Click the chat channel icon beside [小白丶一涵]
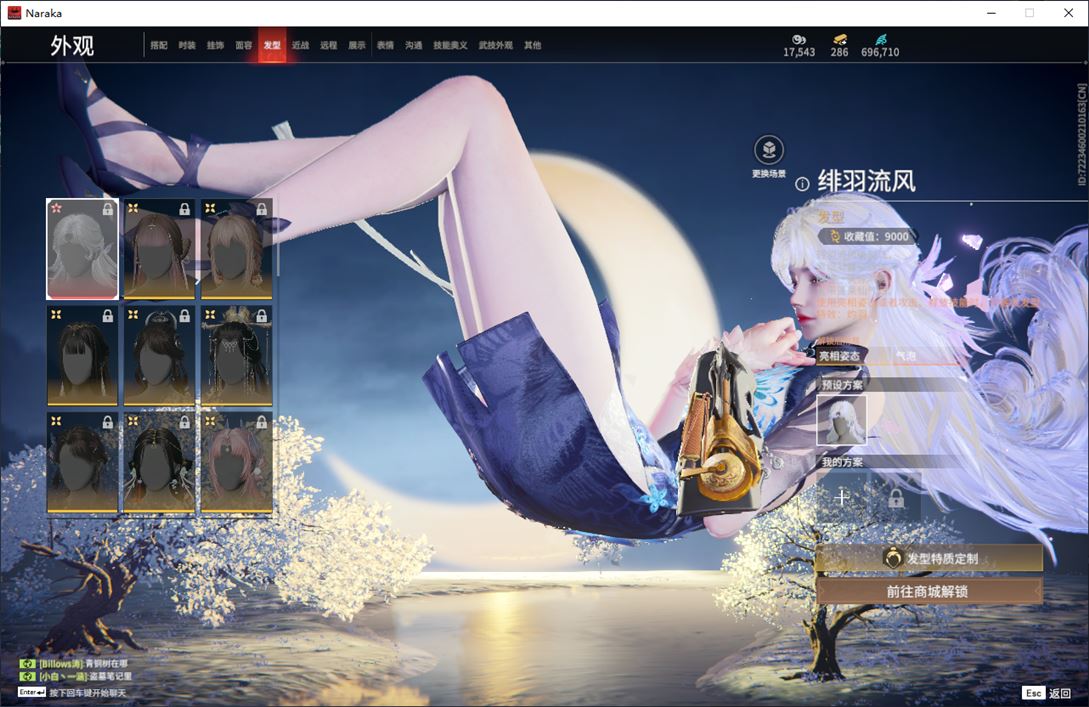 pyautogui.click(x=27, y=676)
